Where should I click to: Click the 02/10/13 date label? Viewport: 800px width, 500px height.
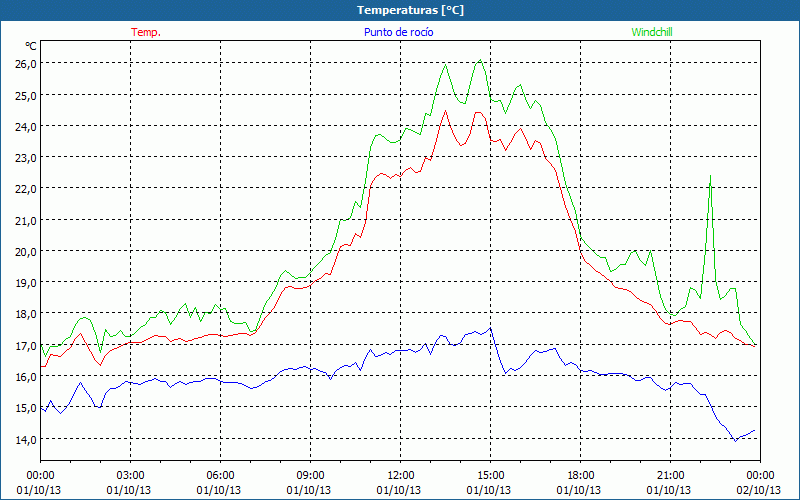[760, 490]
